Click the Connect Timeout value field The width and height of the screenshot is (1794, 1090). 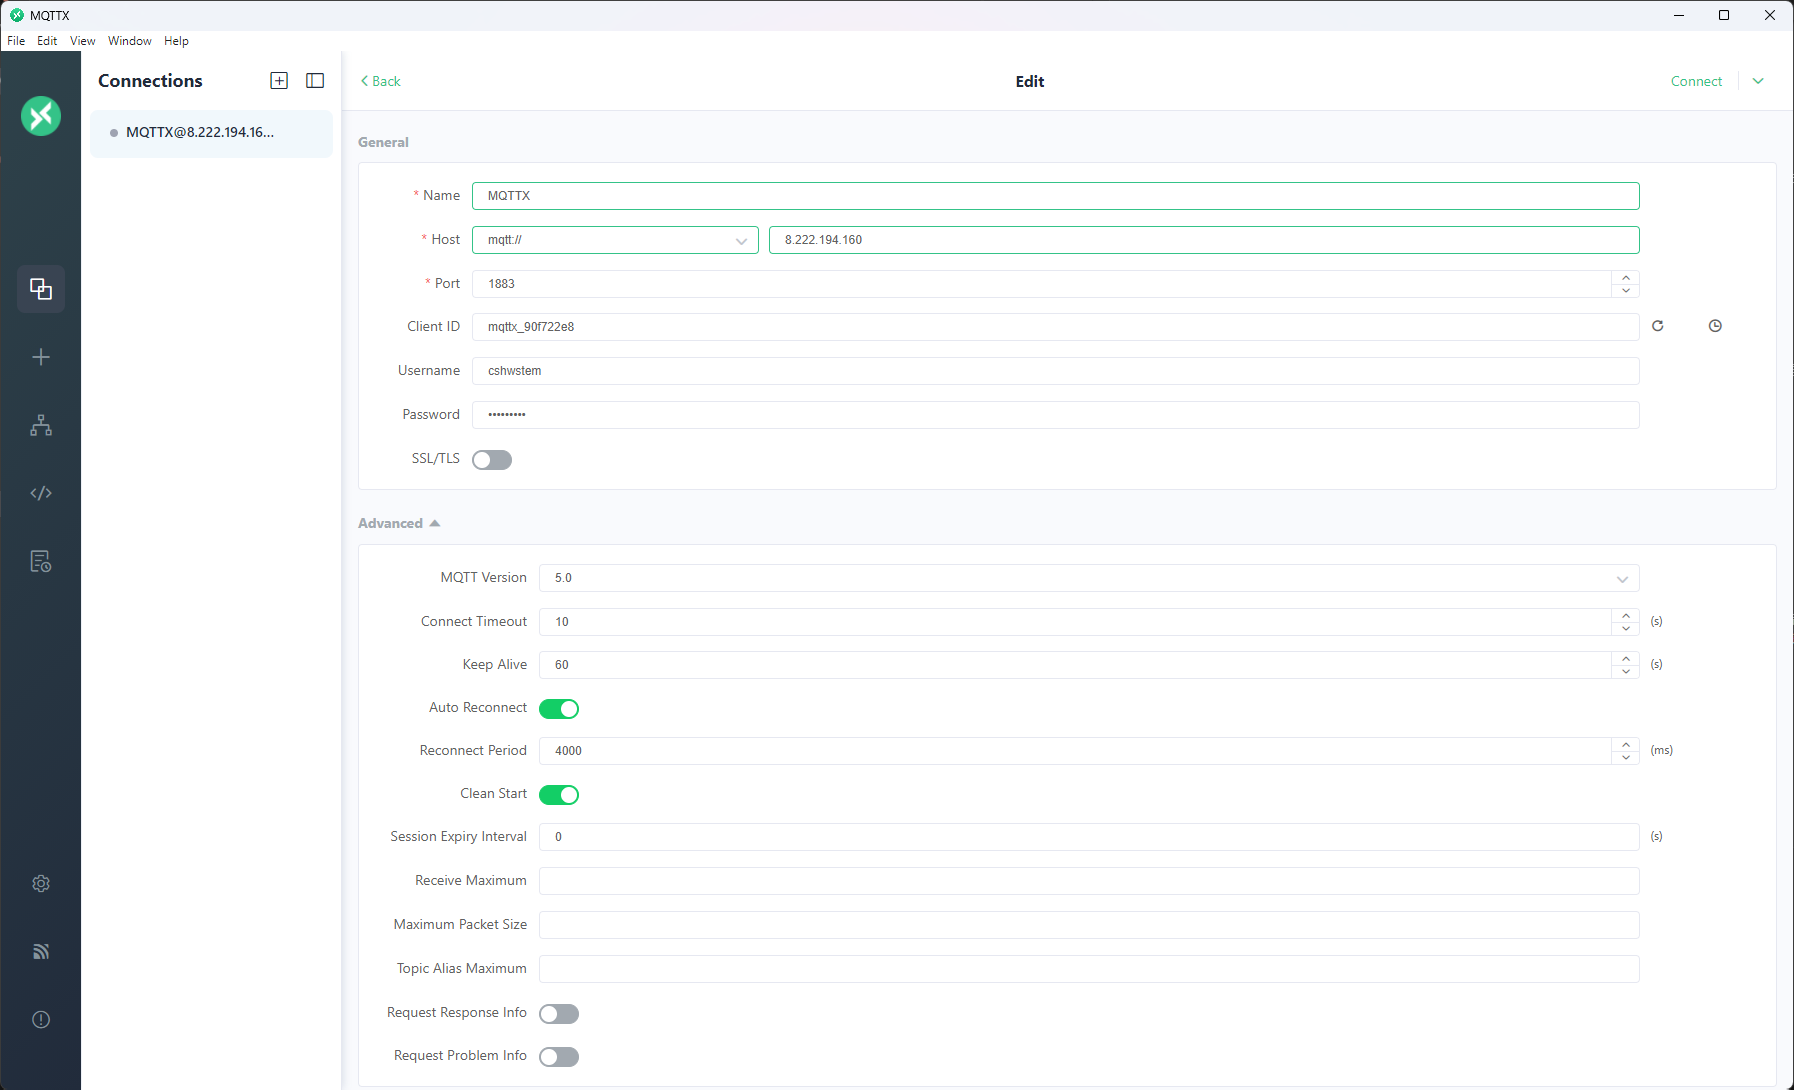[1075, 622]
